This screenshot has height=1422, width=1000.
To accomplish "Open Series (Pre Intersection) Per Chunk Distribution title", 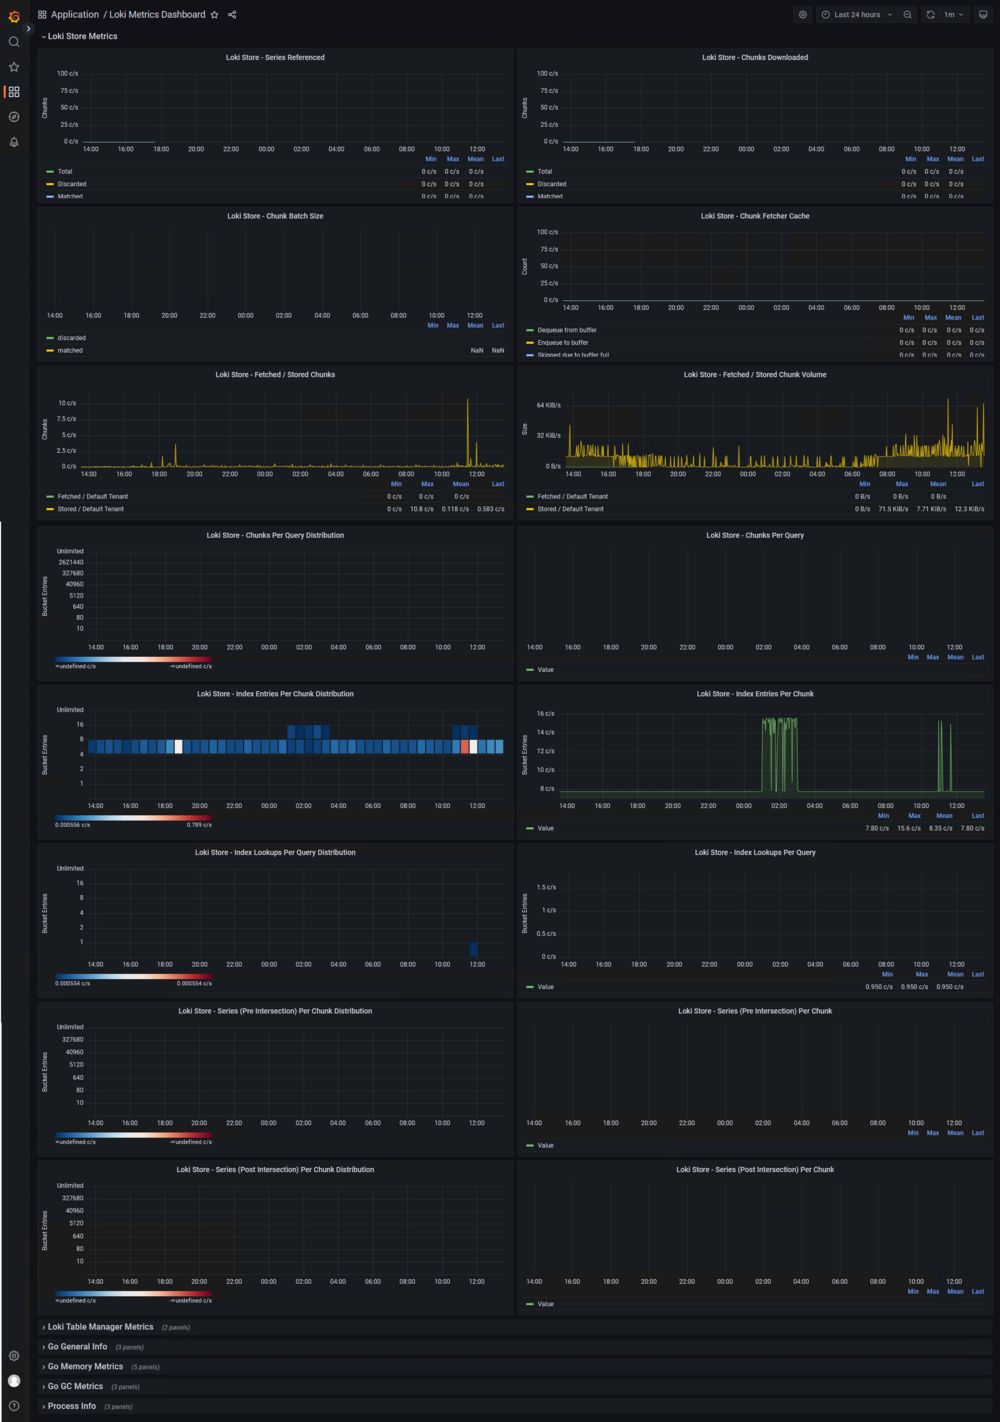I will 275,1011.
